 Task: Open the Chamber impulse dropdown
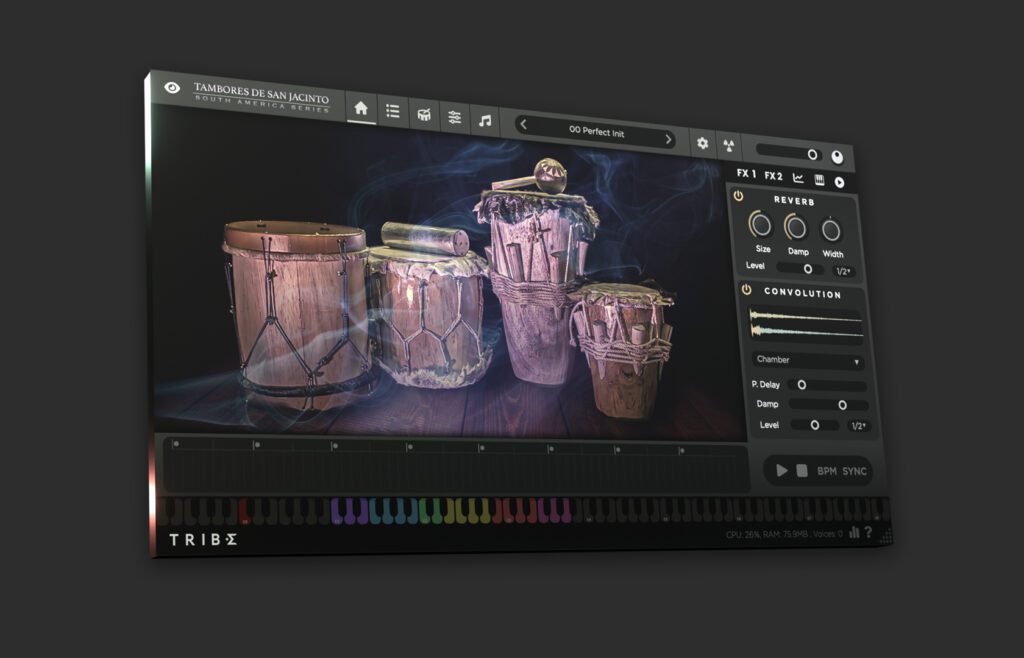(809, 358)
